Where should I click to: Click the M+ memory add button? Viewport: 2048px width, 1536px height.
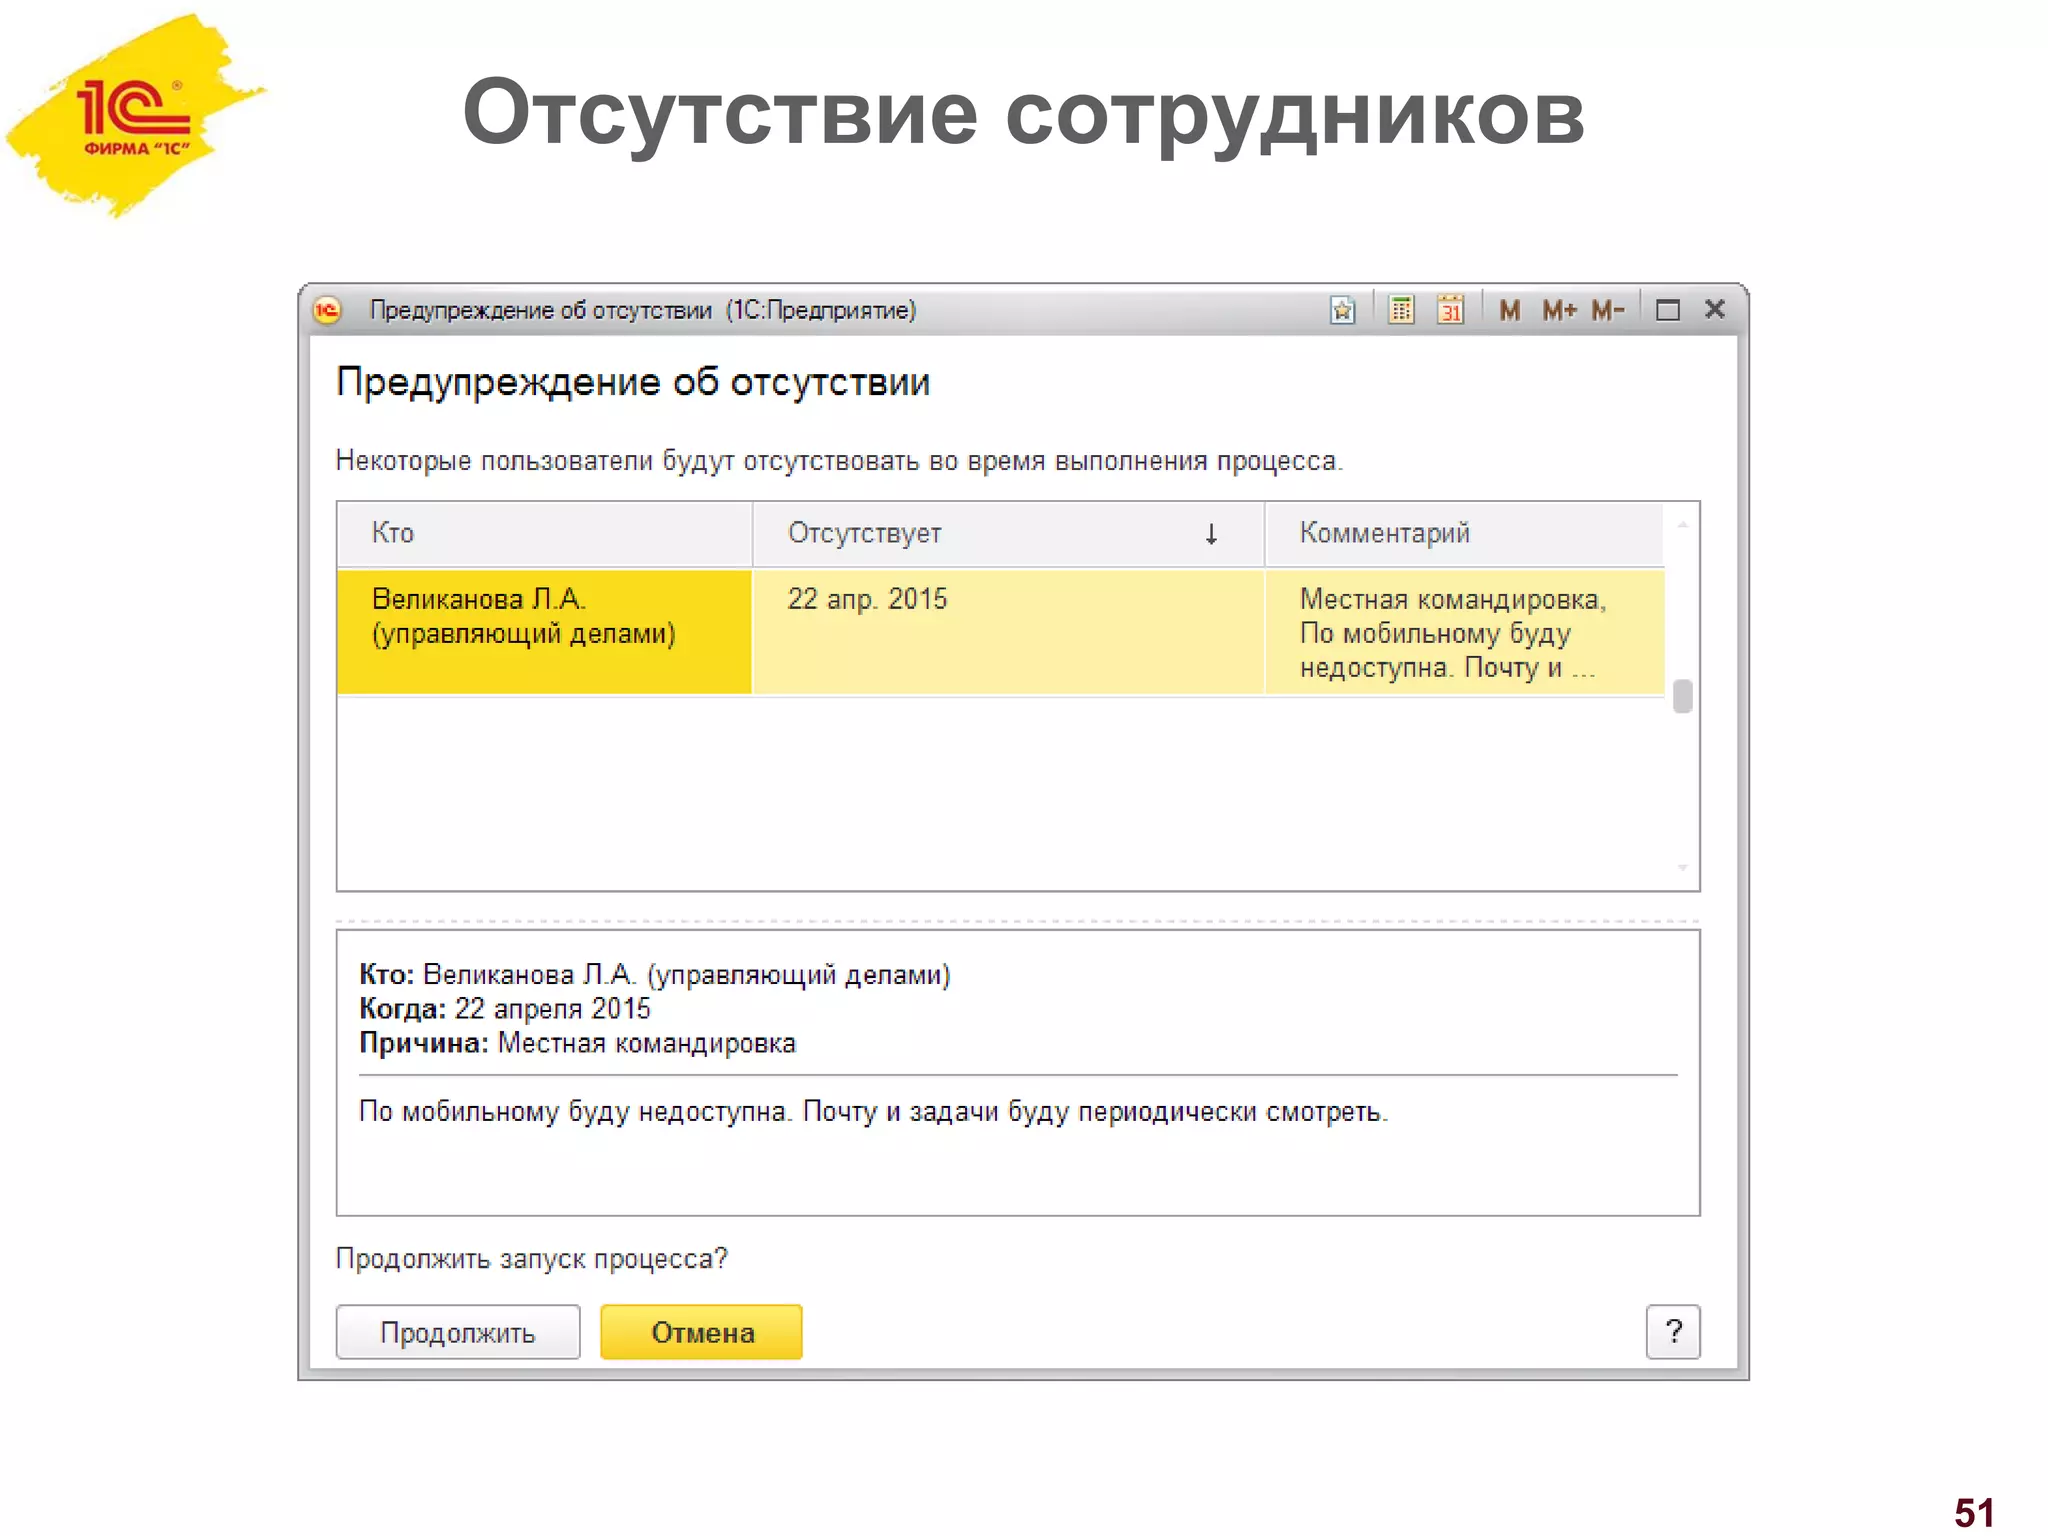coord(1560,311)
